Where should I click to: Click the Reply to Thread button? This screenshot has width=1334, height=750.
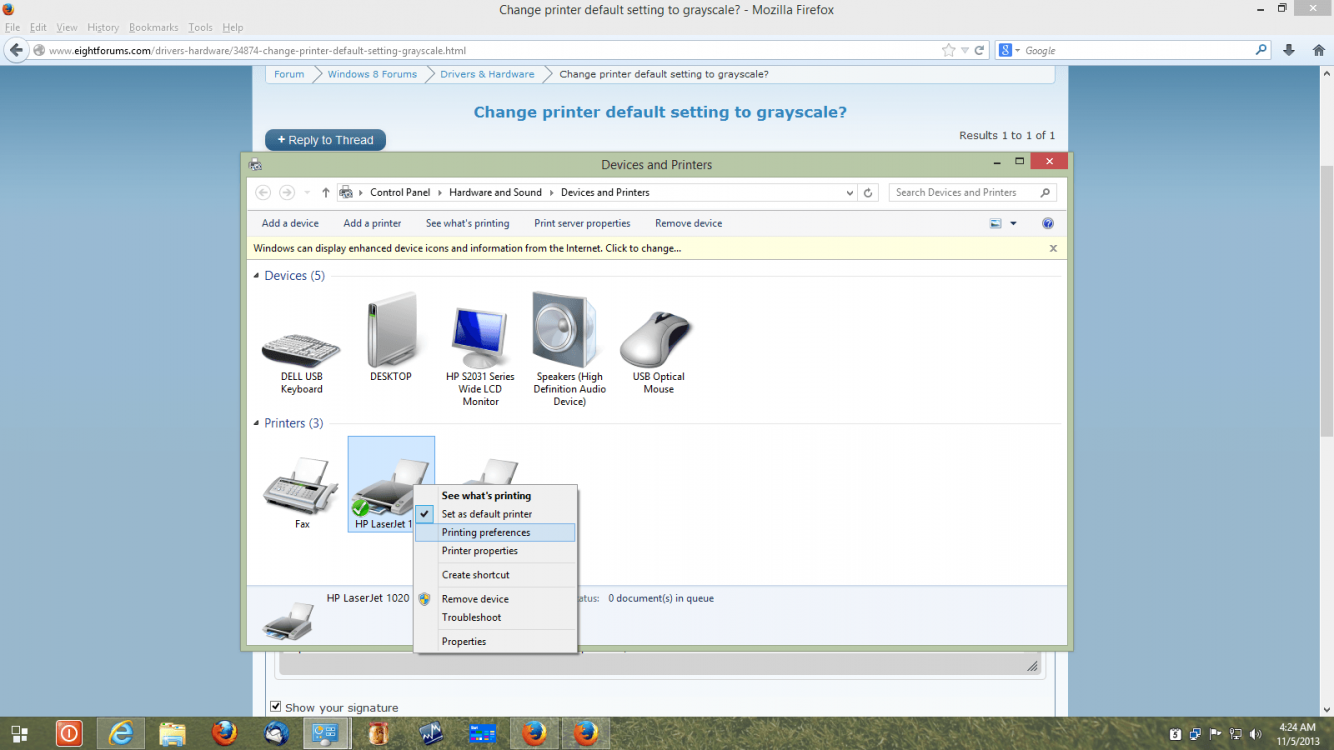point(325,141)
